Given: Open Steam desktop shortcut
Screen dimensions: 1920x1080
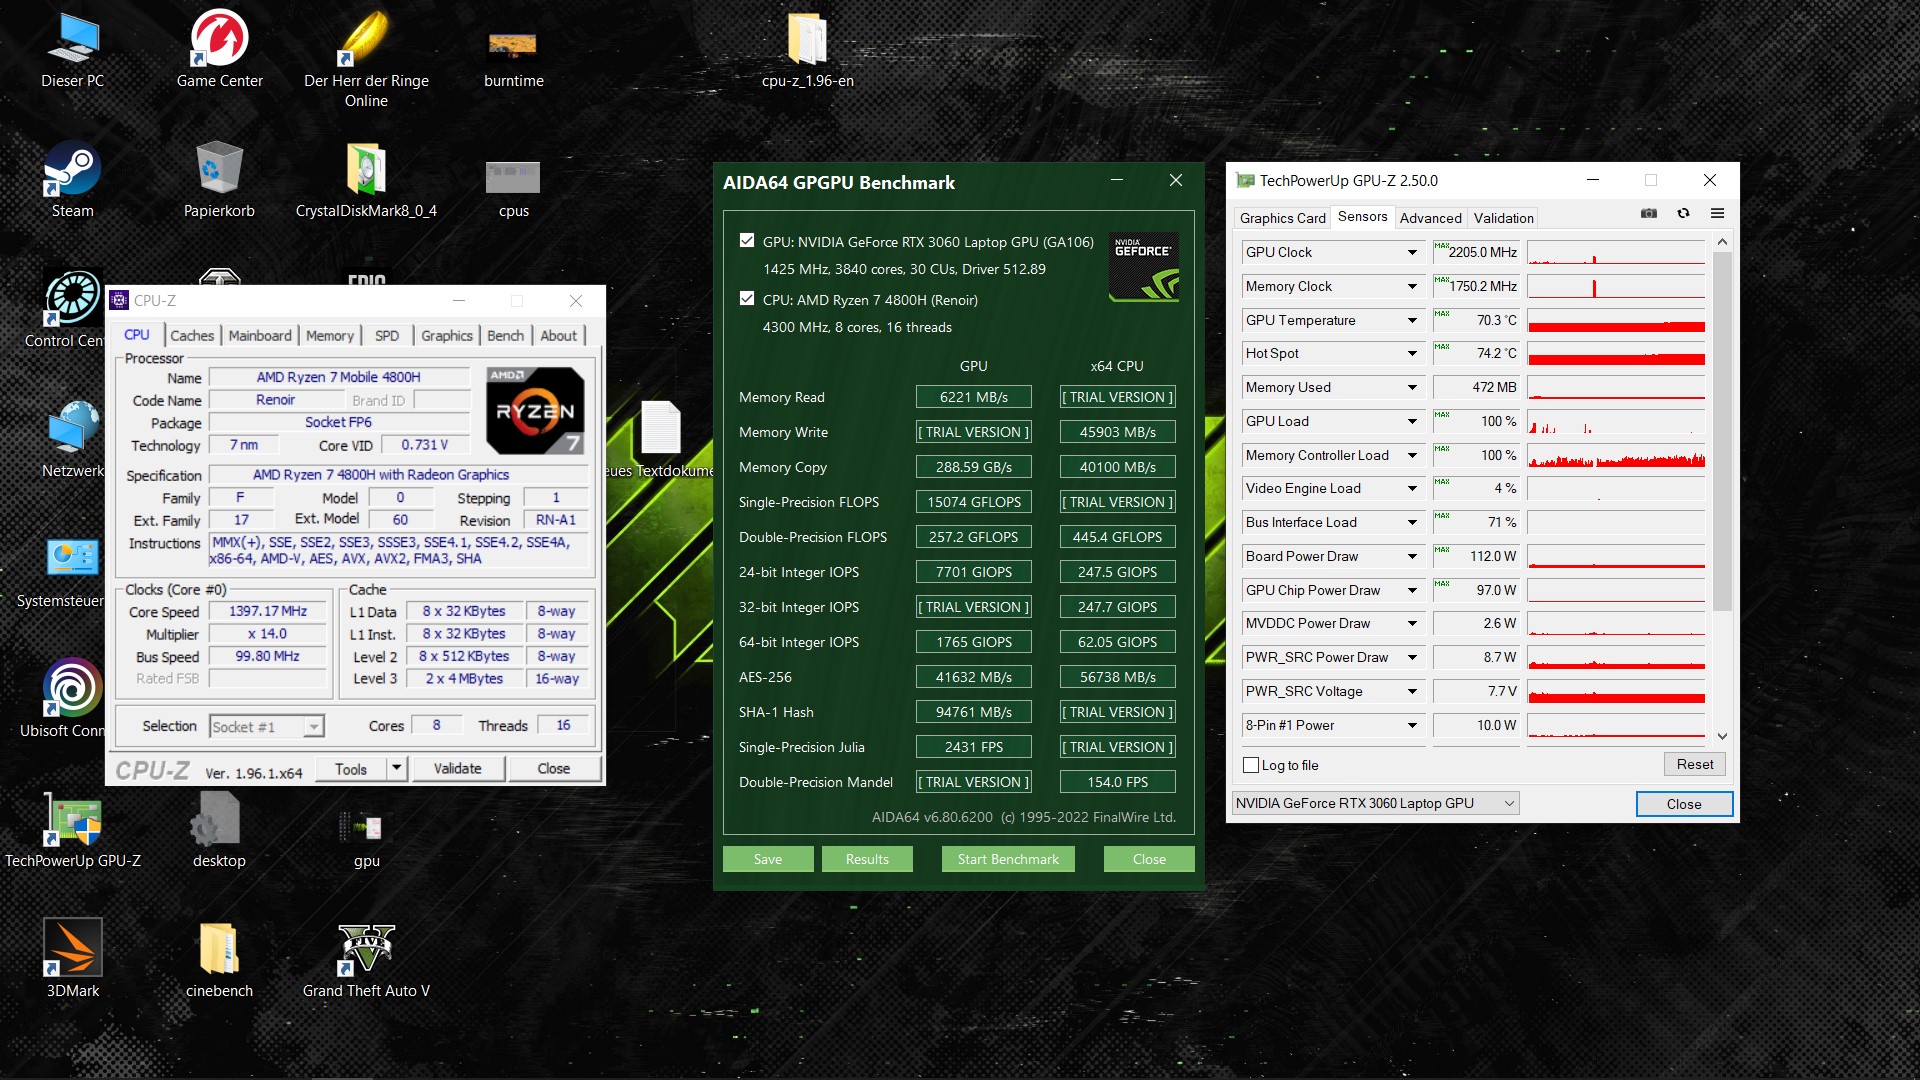Looking at the screenshot, I should 72,170.
